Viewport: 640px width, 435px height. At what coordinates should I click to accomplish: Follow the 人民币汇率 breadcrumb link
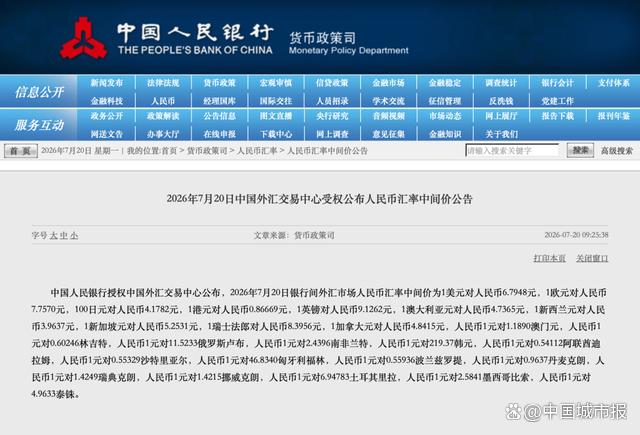(257, 151)
